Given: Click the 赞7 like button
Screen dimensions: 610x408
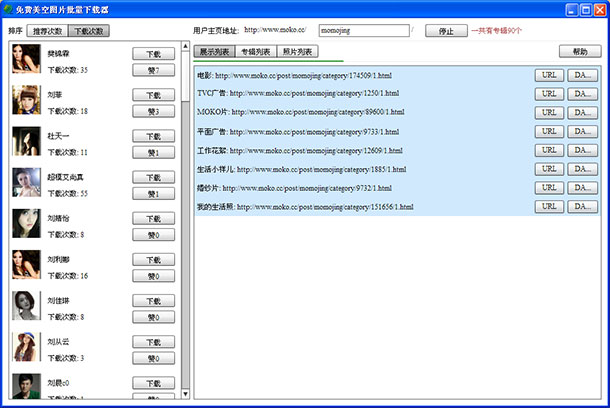Looking at the screenshot, I should (x=153, y=70).
